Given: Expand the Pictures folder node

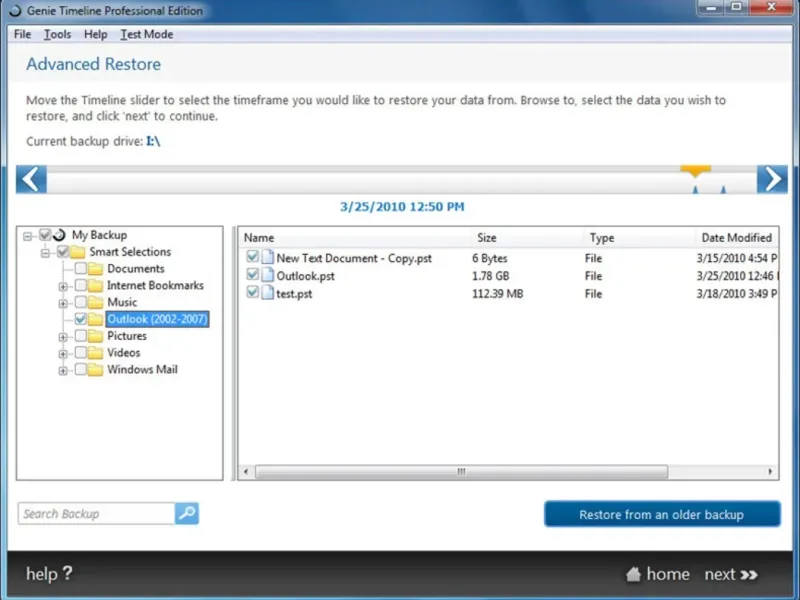Looking at the screenshot, I should coord(63,337).
